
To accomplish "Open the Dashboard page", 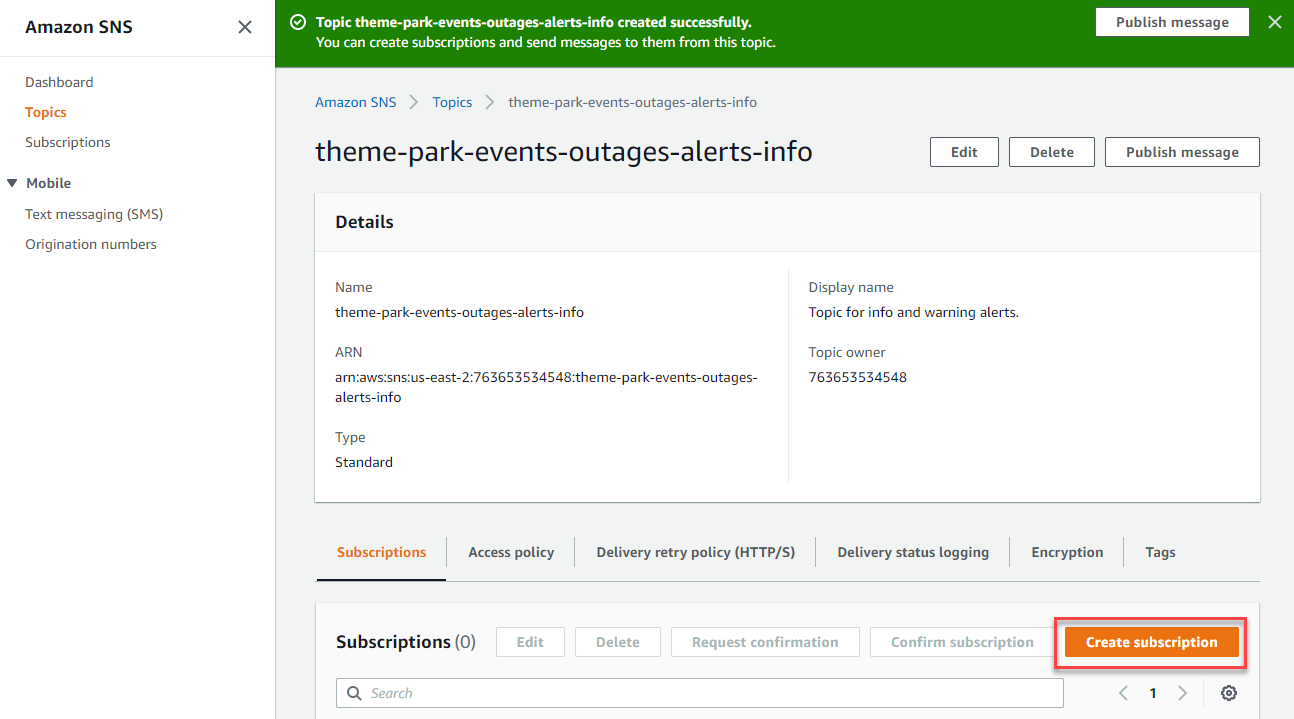I will pyautogui.click(x=59, y=82).
